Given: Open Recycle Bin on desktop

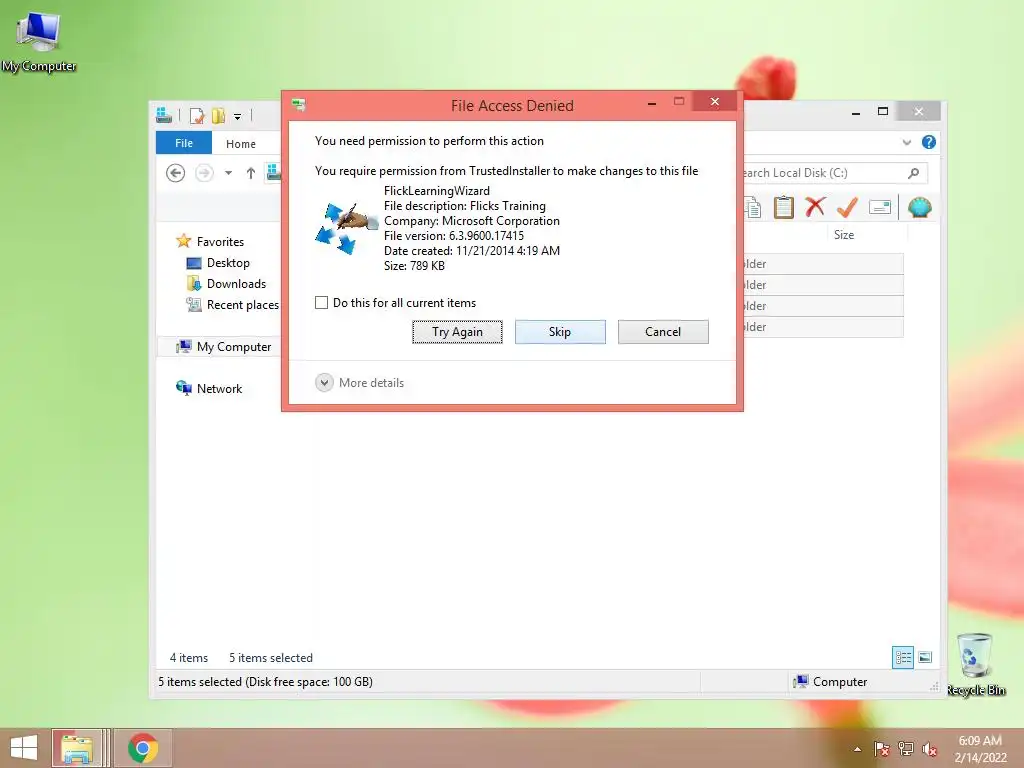Looking at the screenshot, I should coord(976,665).
